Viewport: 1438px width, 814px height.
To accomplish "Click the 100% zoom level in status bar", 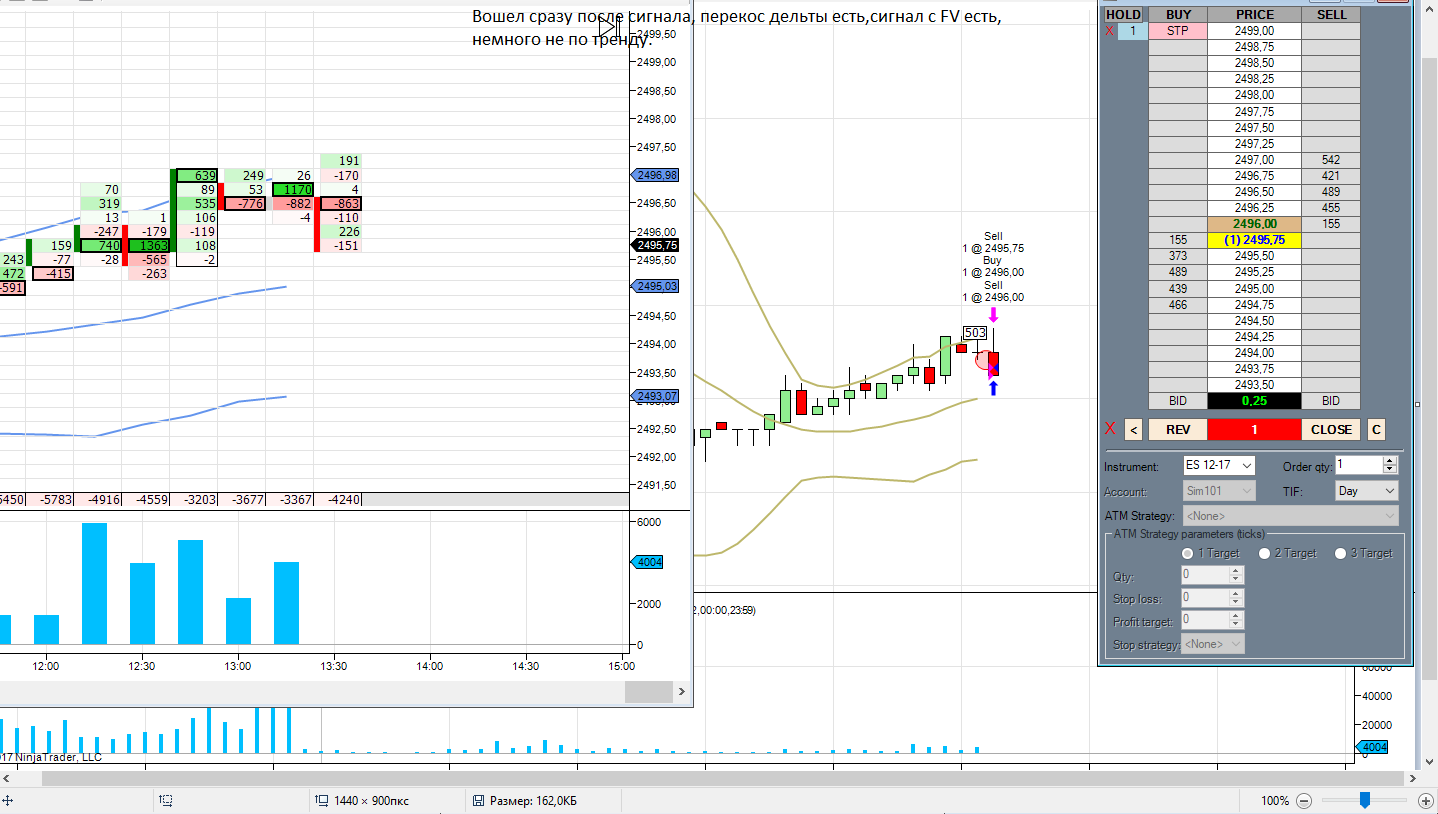I will pos(1274,801).
